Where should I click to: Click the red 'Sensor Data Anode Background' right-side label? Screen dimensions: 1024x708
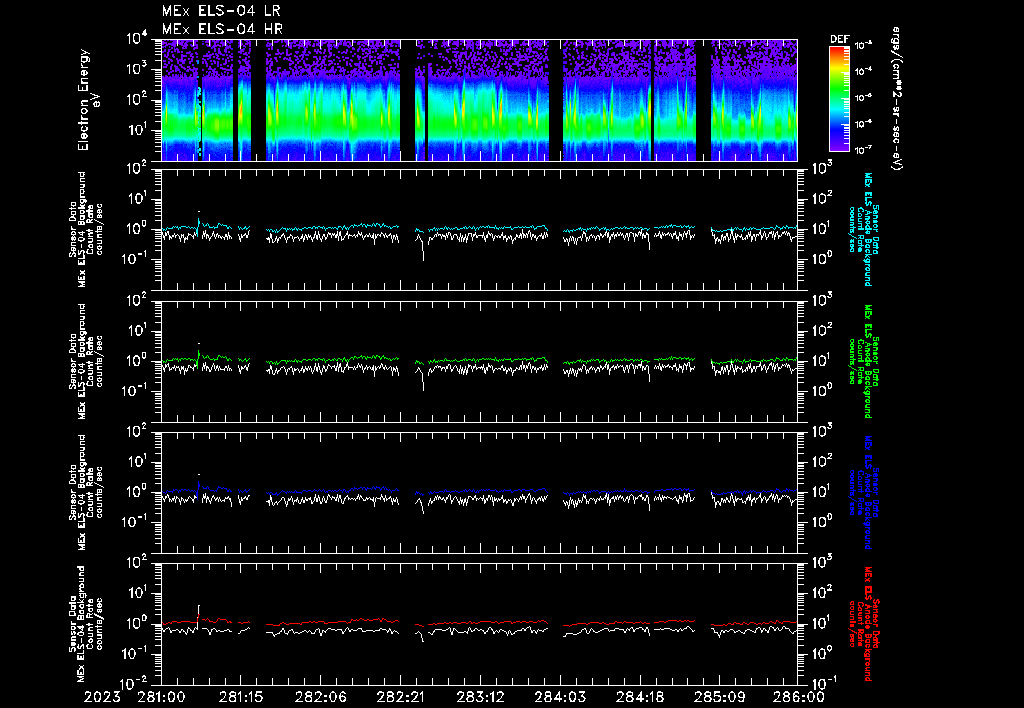(x=864, y=624)
